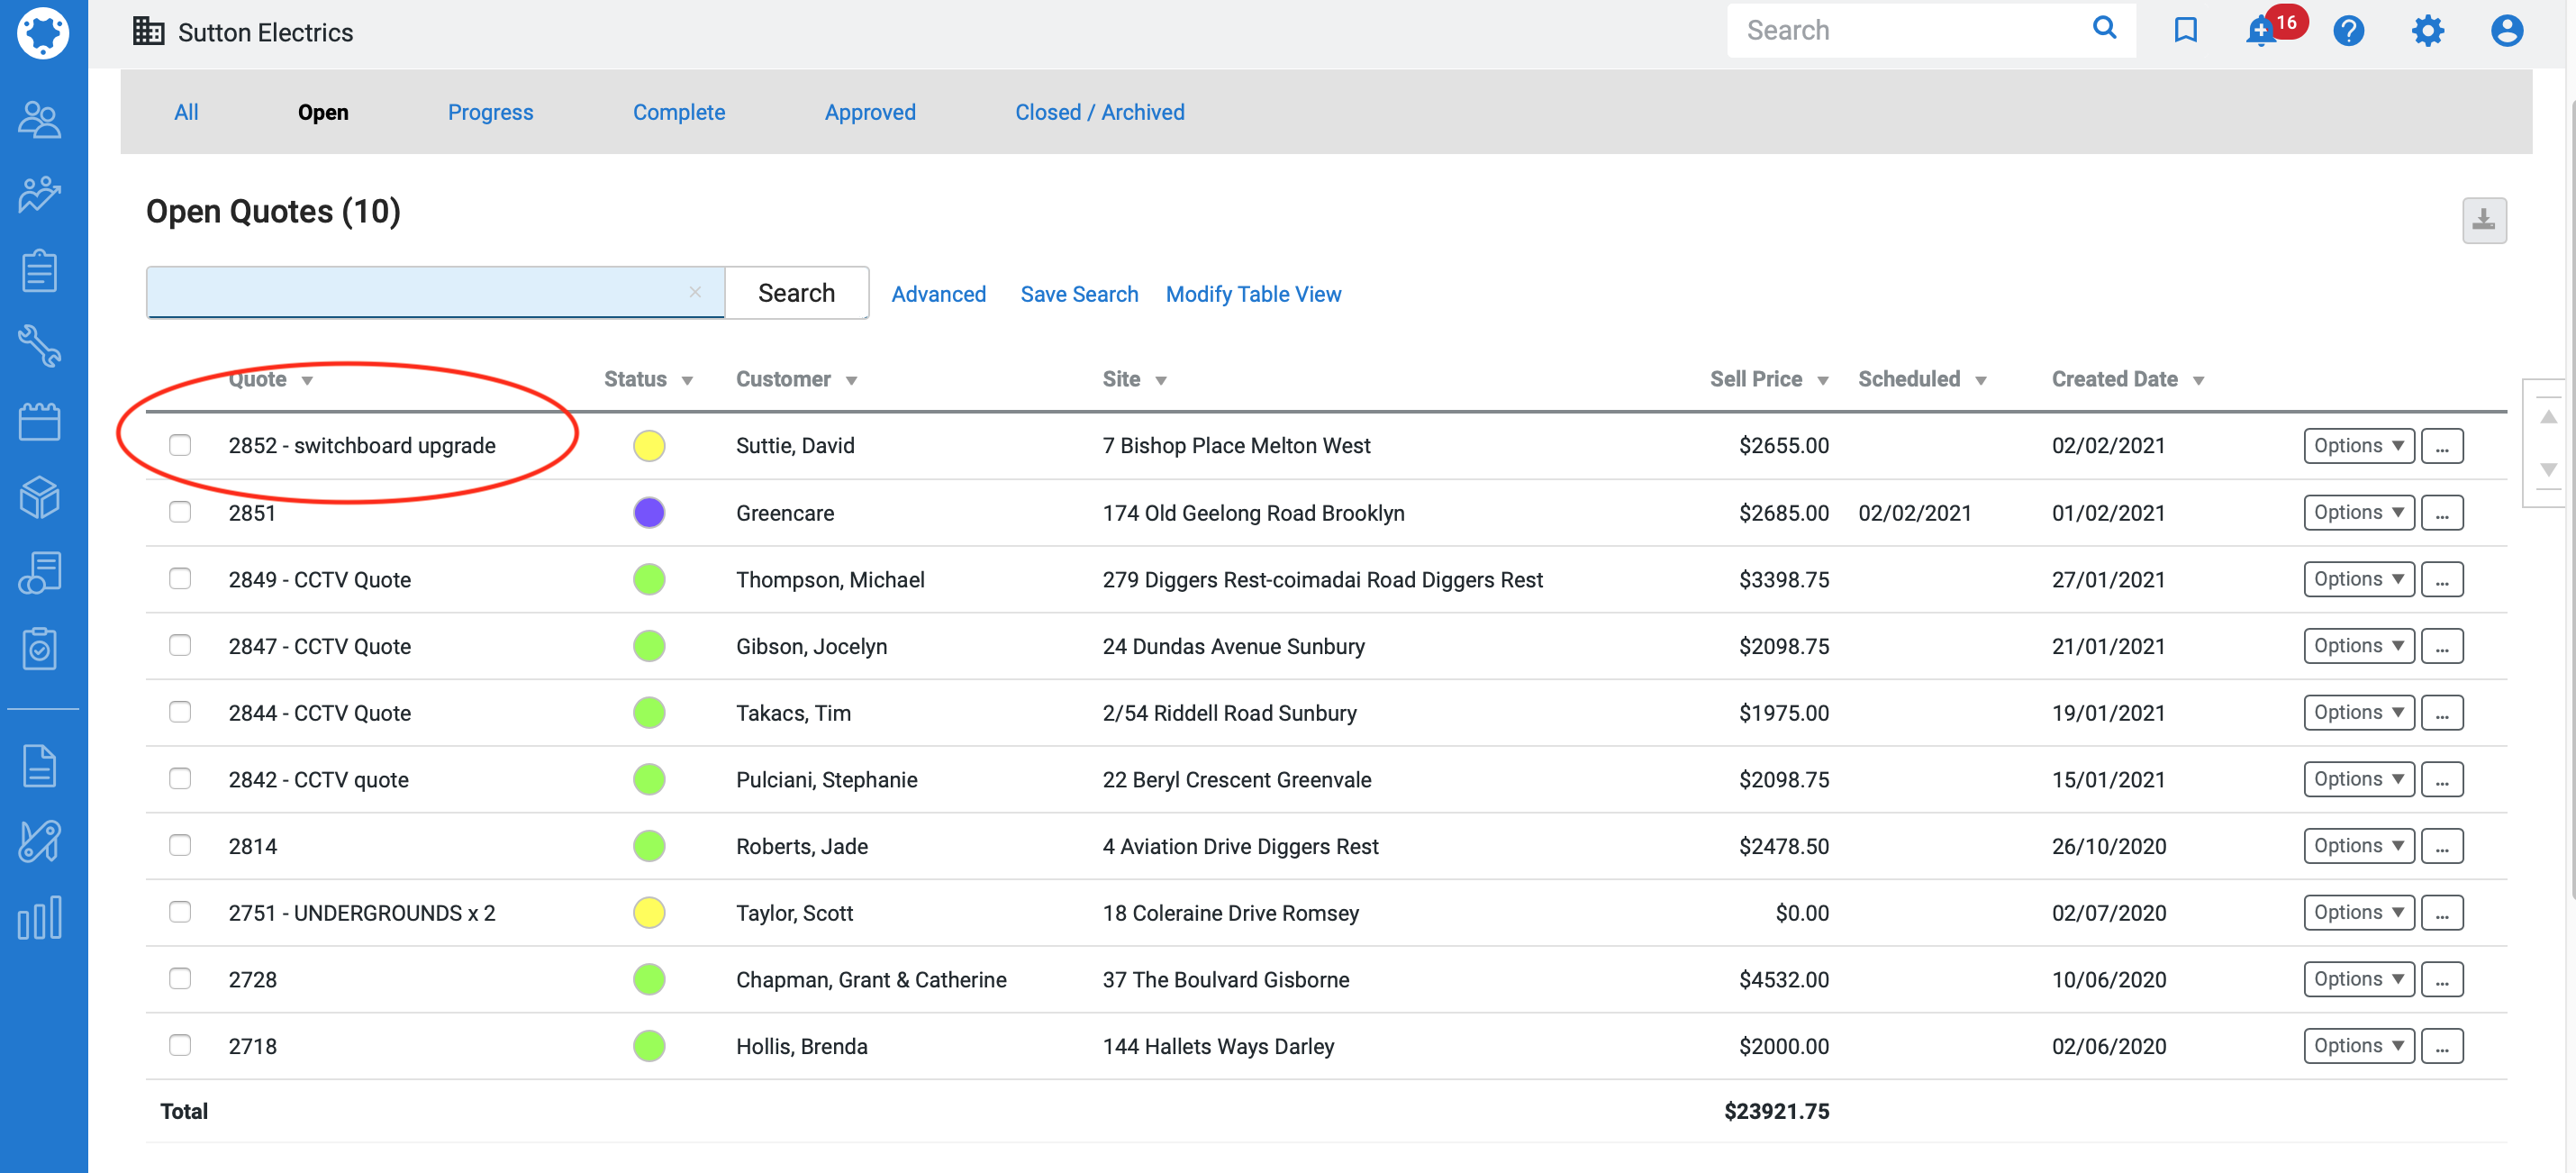The width and height of the screenshot is (2576, 1173).
Task: Open the calendar icon in sidebar
Action: pyautogui.click(x=40, y=421)
